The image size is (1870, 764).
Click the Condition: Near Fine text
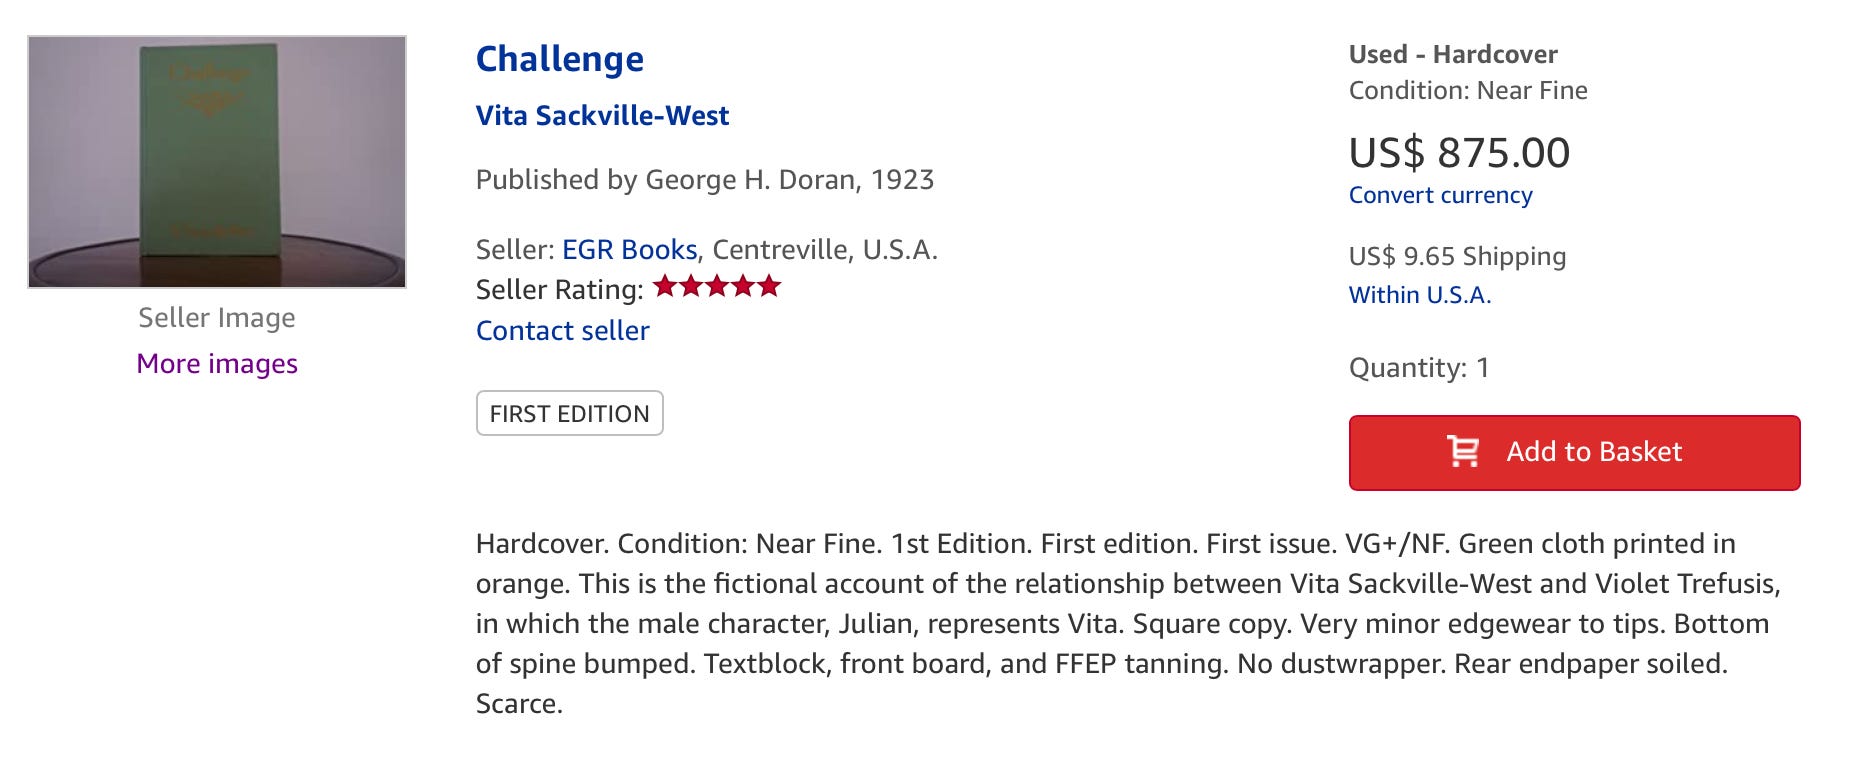[x=1468, y=91]
